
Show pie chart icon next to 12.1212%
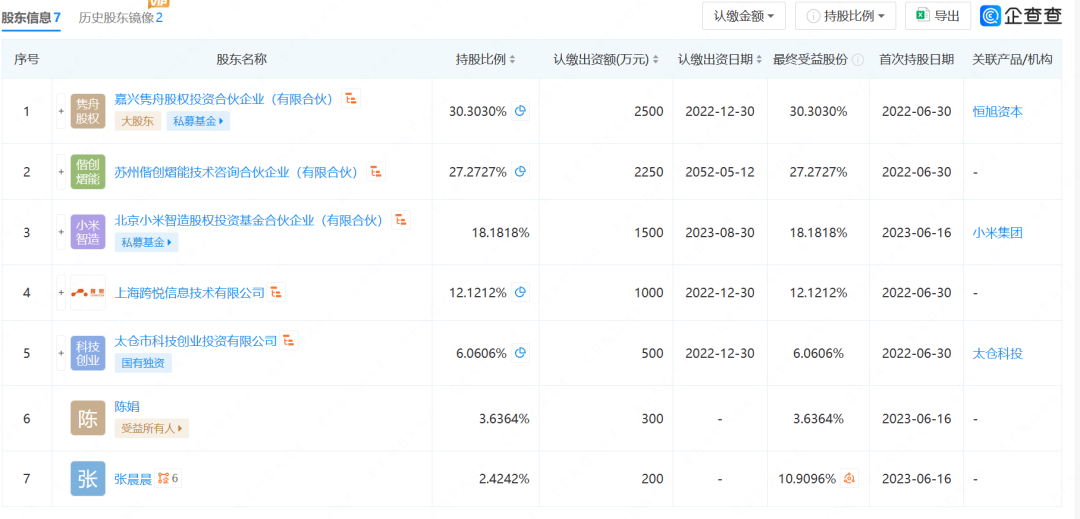pyautogui.click(x=521, y=293)
